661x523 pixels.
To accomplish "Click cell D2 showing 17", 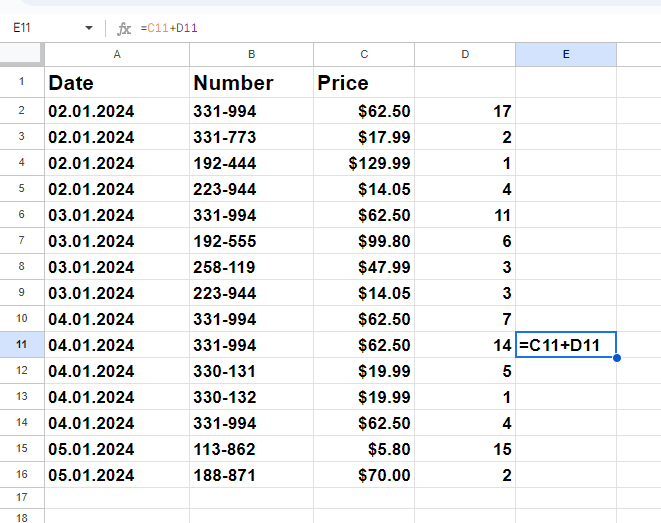I will pyautogui.click(x=465, y=111).
